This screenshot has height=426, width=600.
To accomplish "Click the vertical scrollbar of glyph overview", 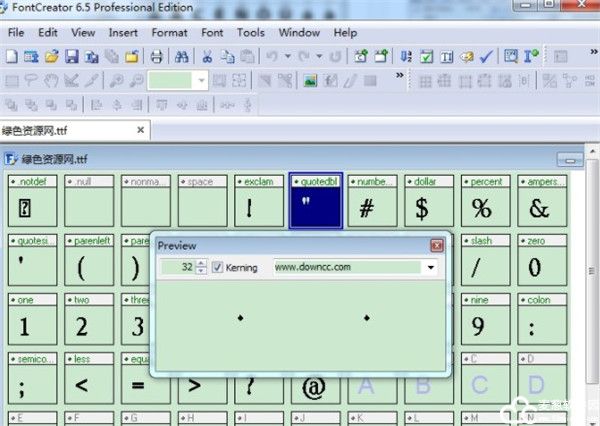I will [x=592, y=271].
